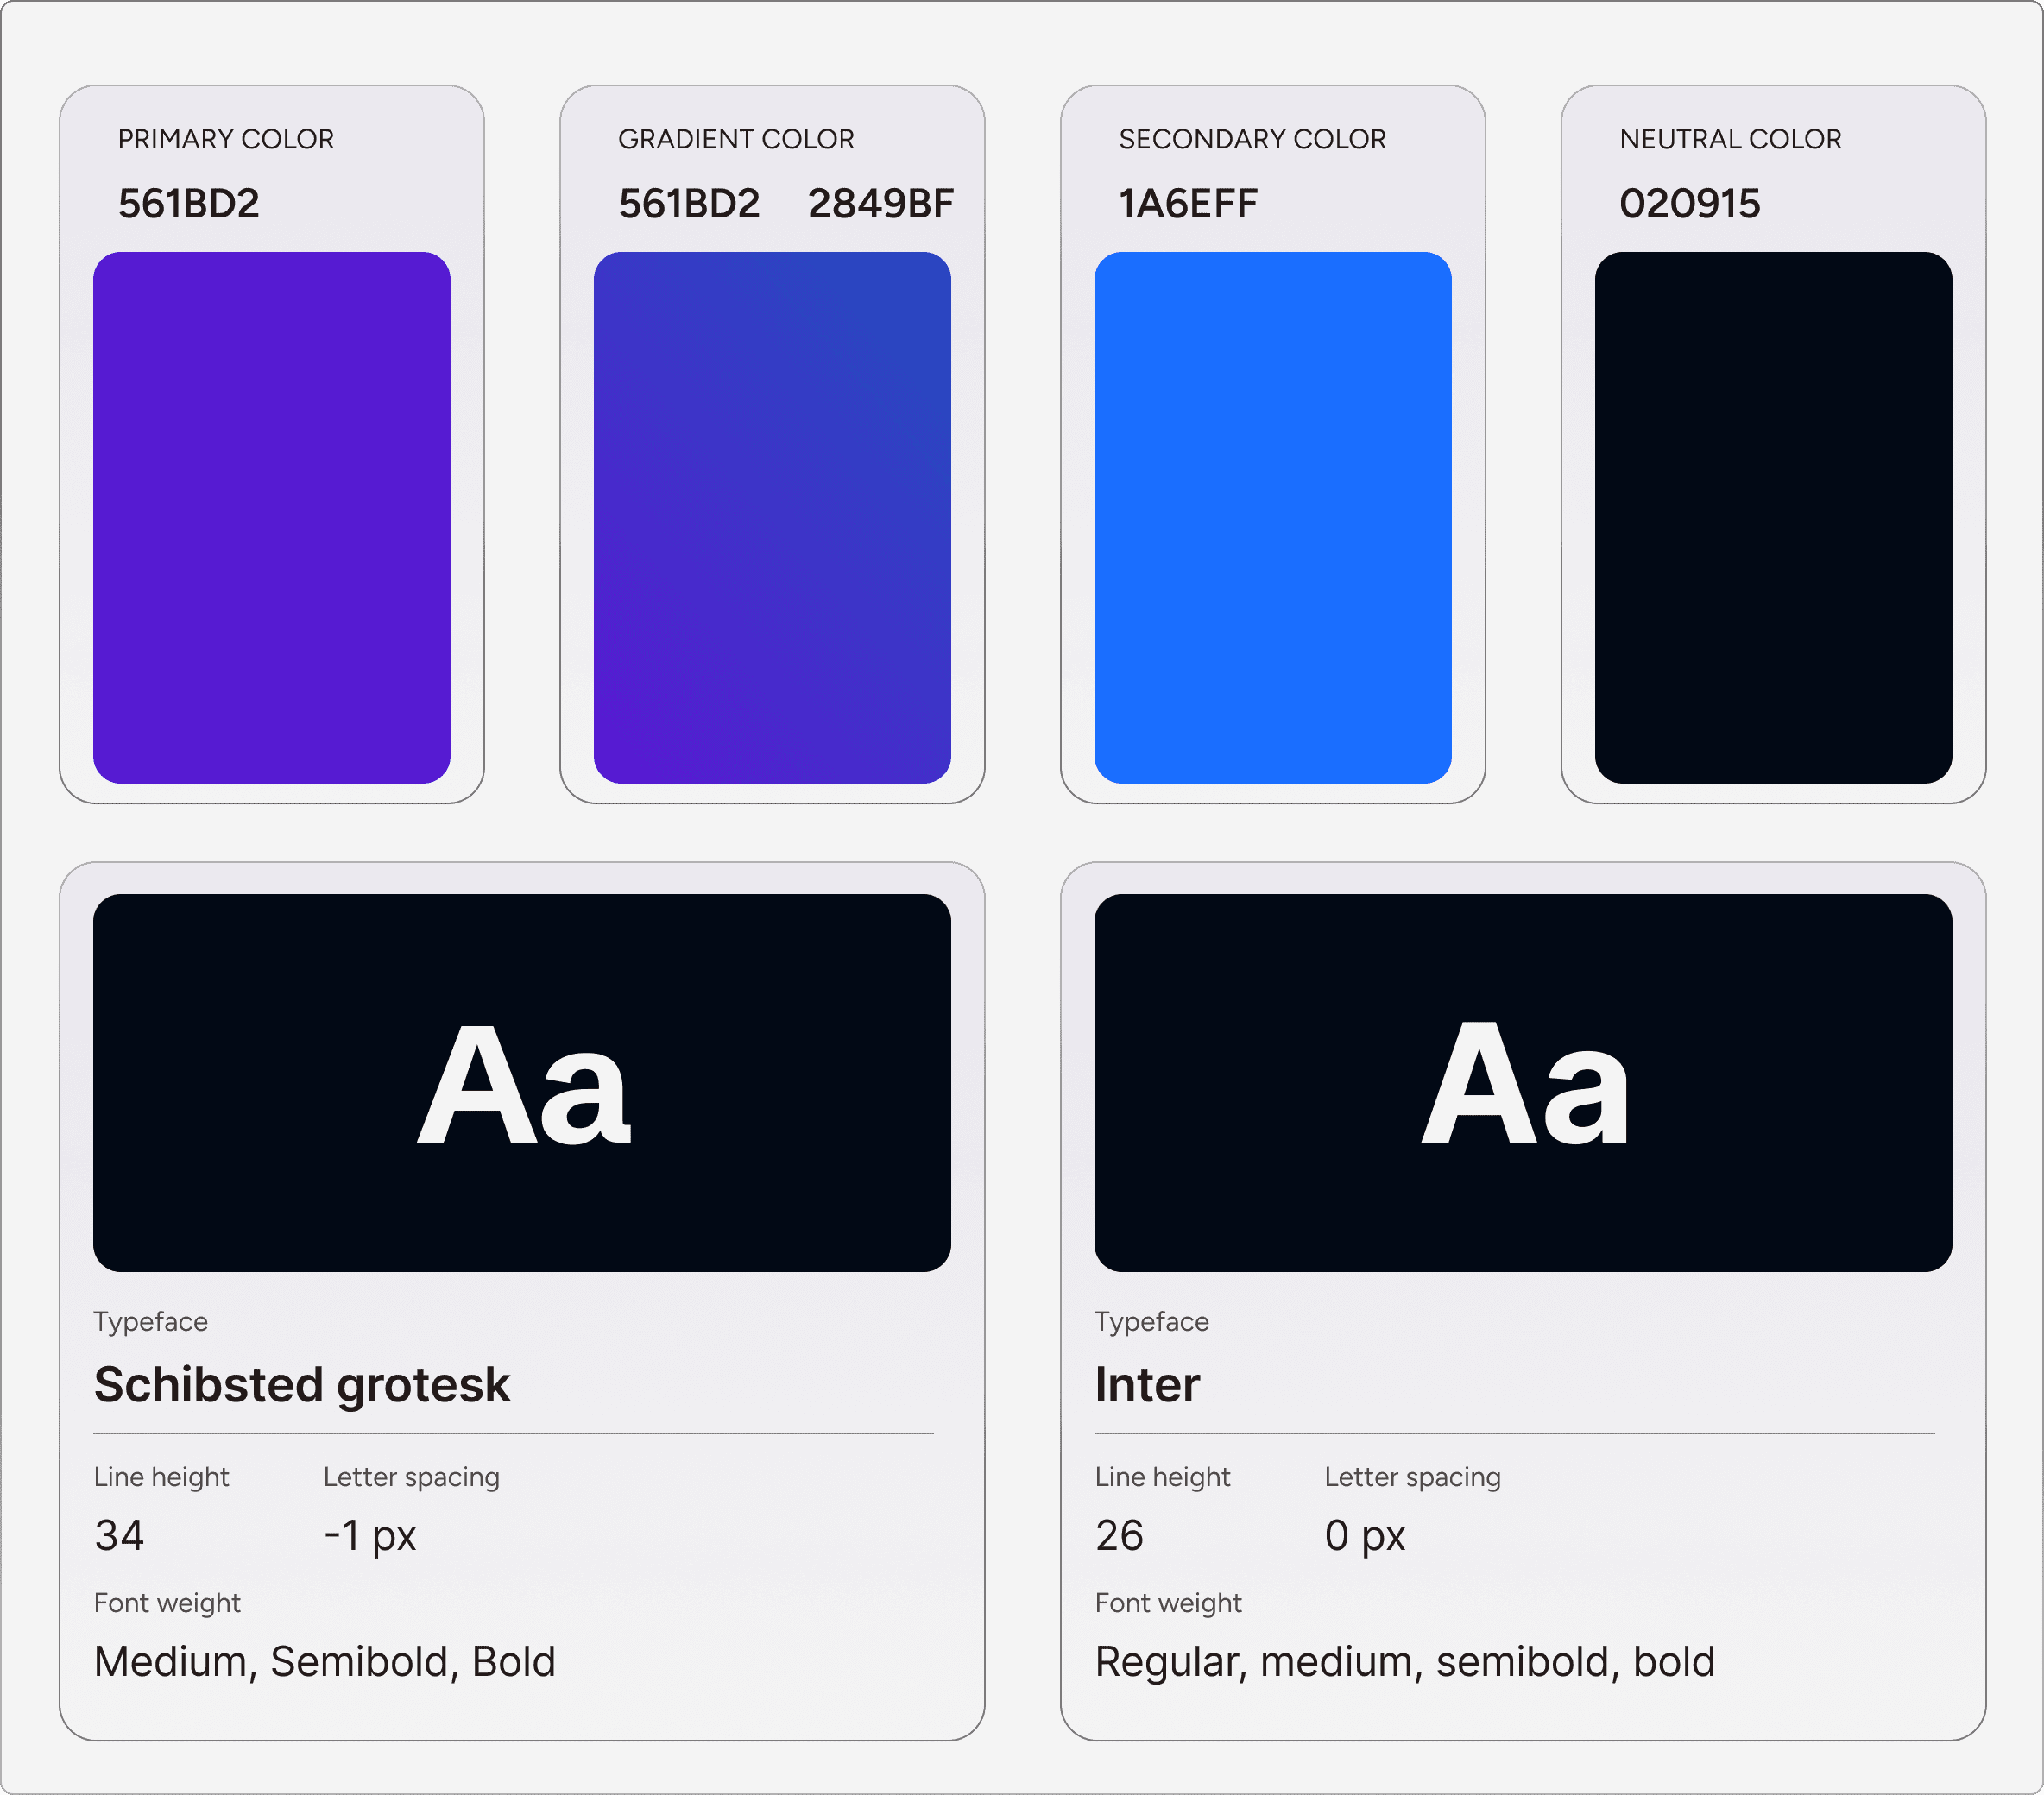2044x1795 pixels.
Task: Select the Regular, medium, semibold, bold weights text
Action: click(1405, 1662)
